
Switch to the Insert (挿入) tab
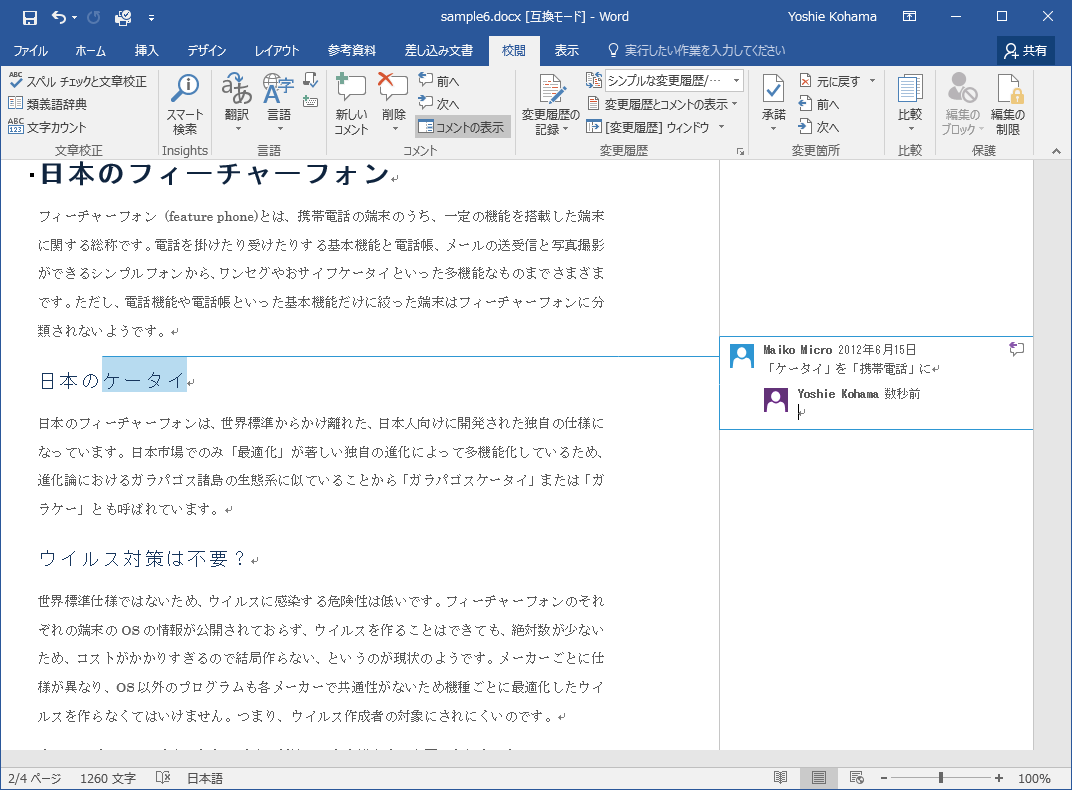[x=147, y=51]
